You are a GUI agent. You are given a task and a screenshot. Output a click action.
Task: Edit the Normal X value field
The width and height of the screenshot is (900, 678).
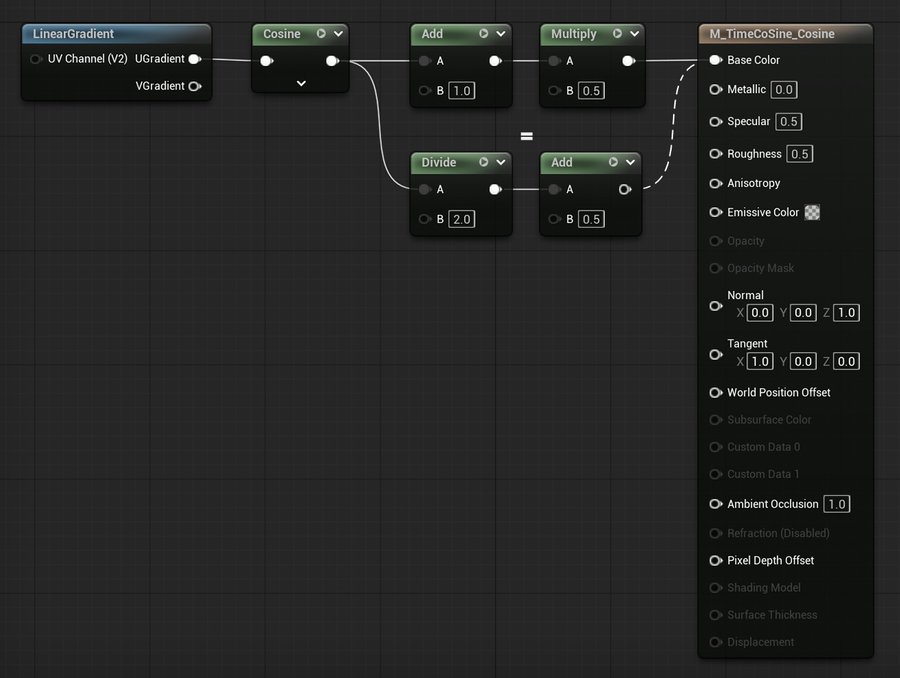click(760, 313)
